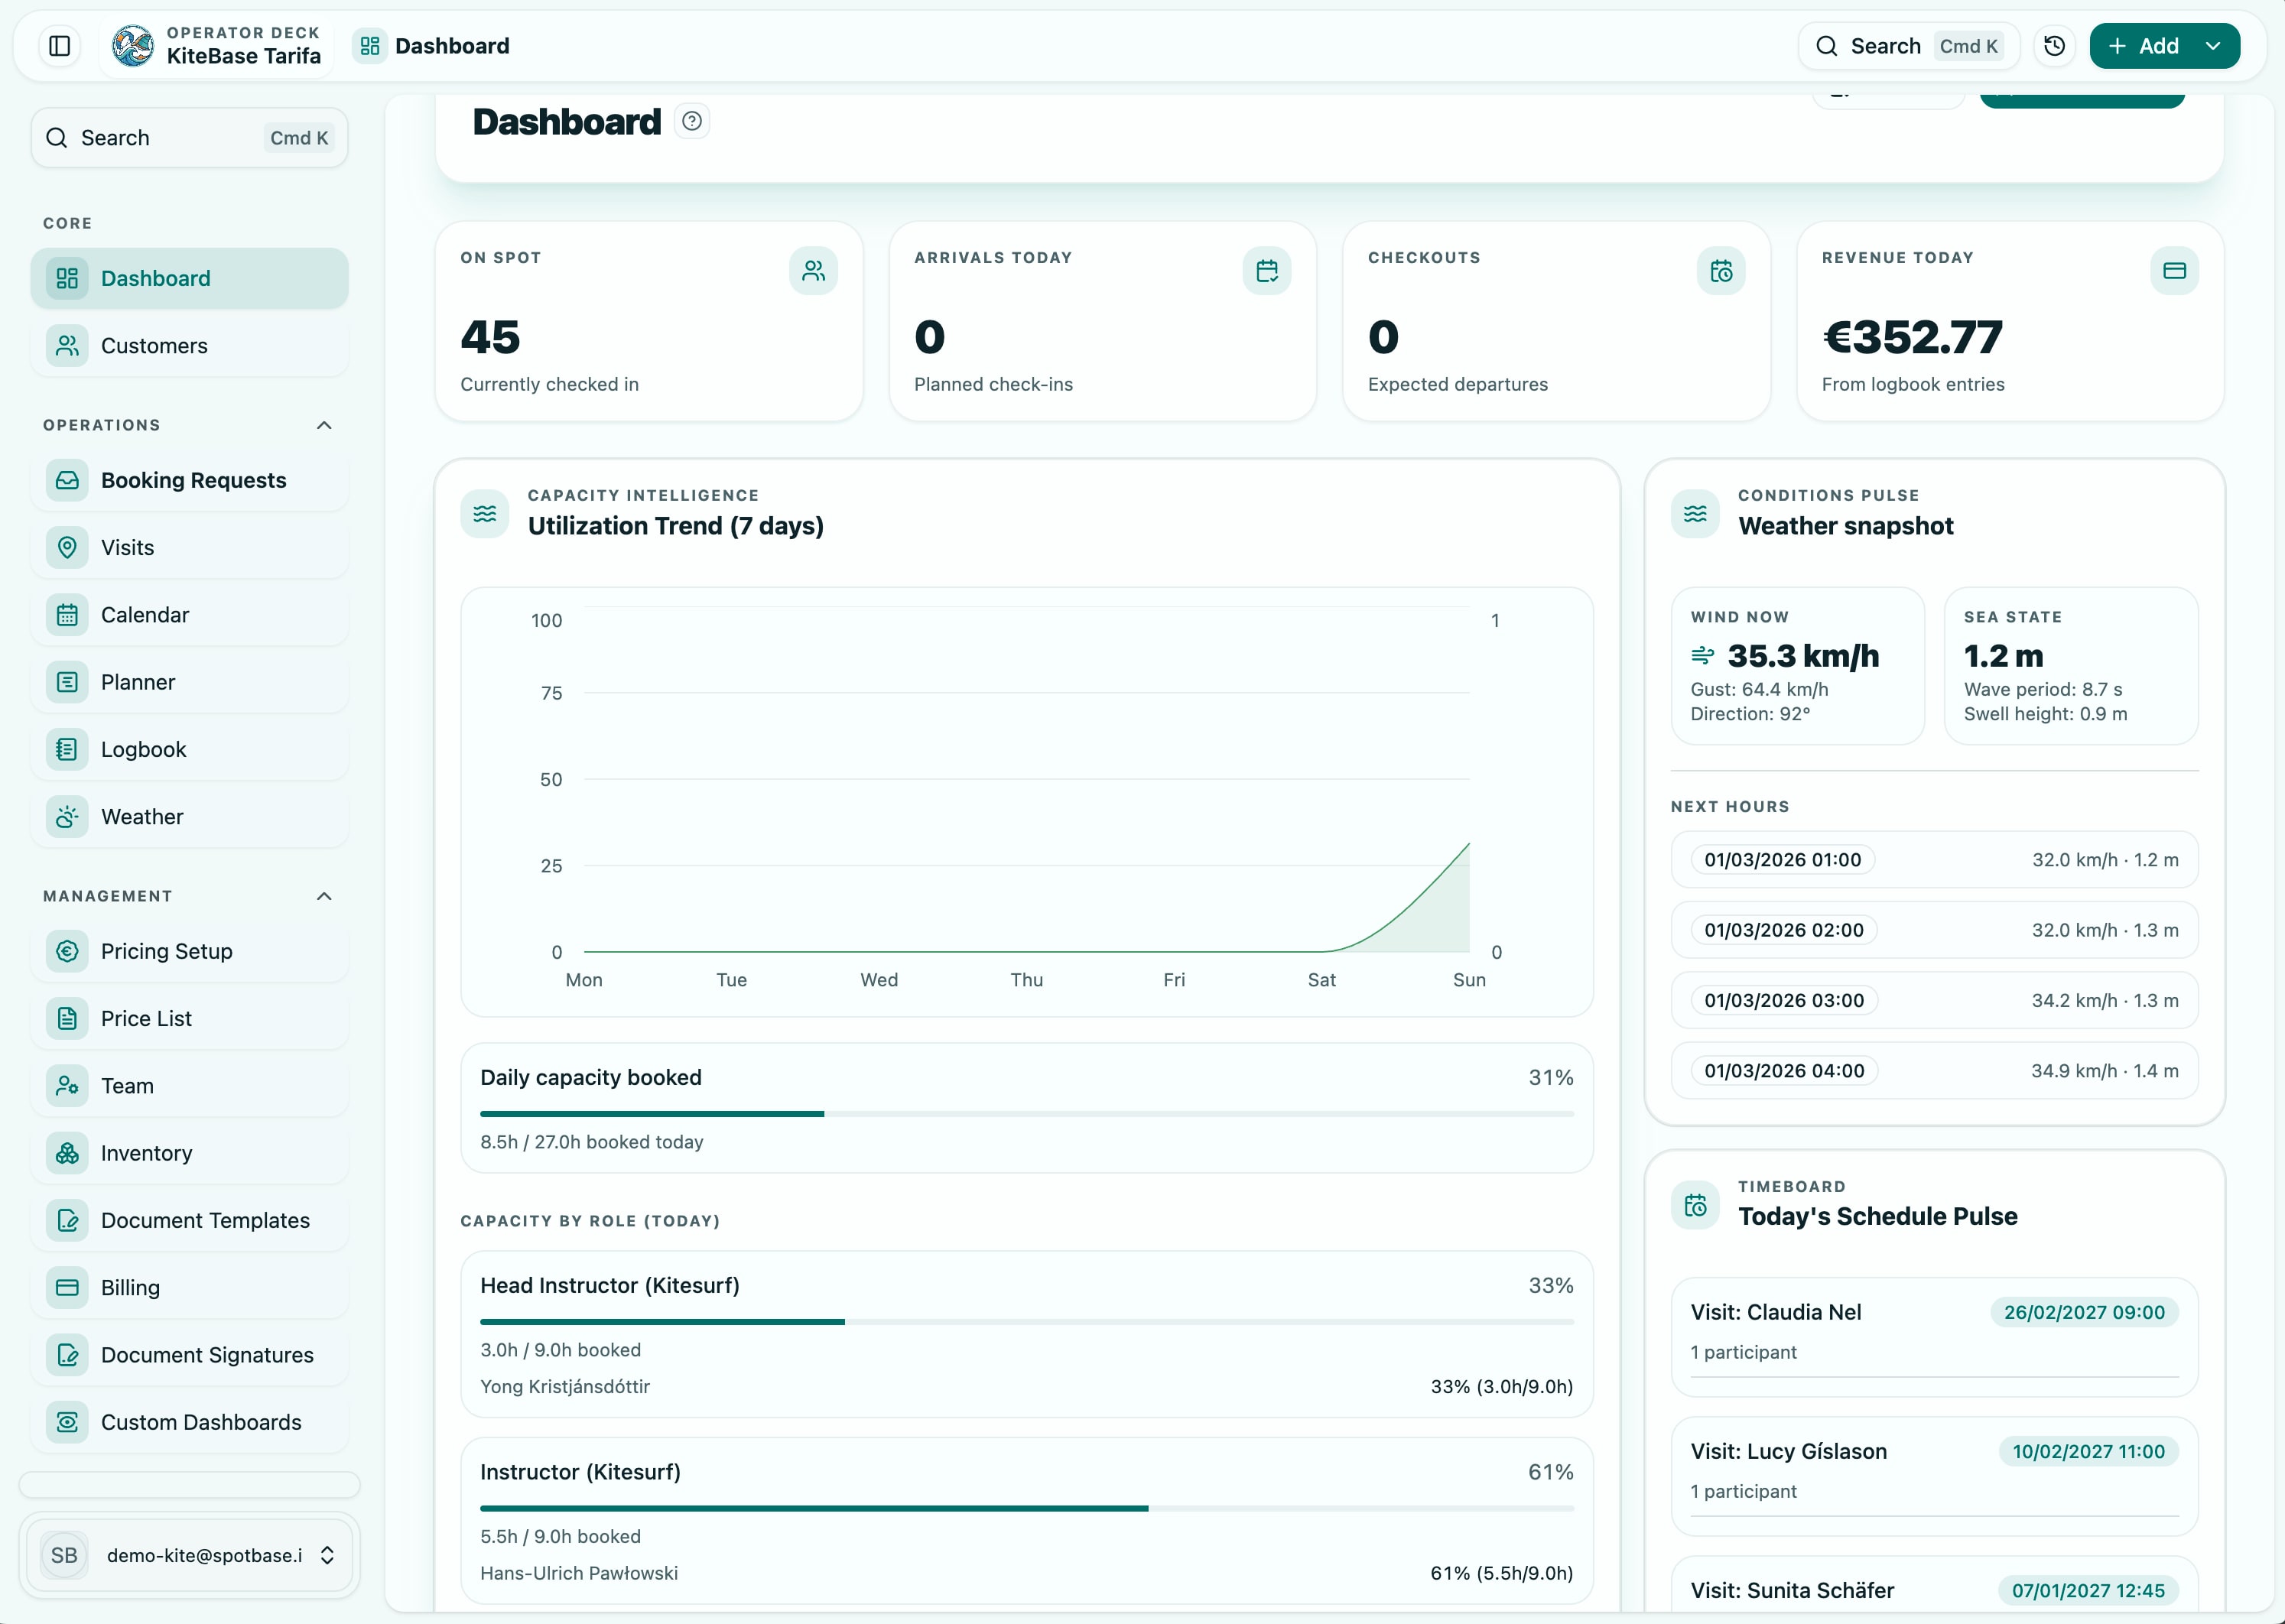Open the Logbook page
The width and height of the screenshot is (2285, 1624).
[x=143, y=749]
